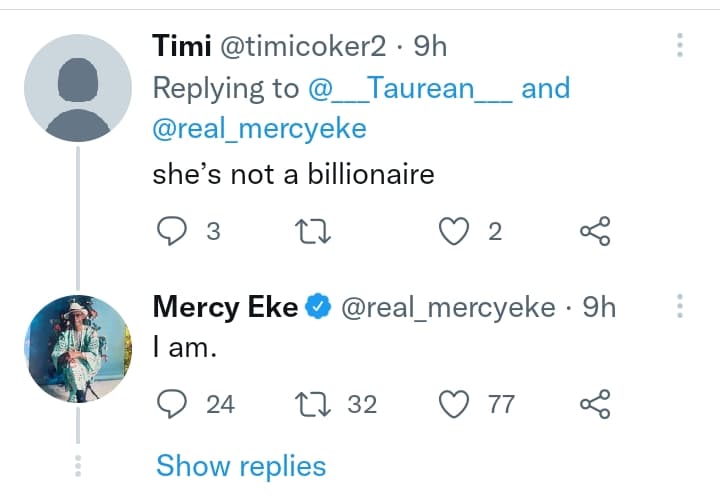Share Timi's tweet

[595, 233]
